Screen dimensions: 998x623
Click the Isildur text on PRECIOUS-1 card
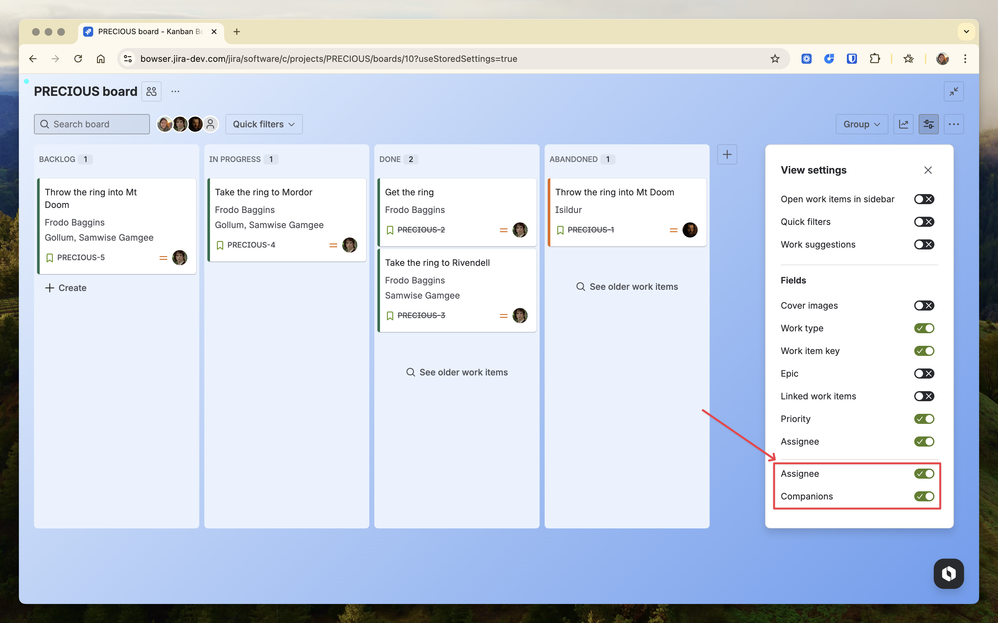(x=568, y=209)
